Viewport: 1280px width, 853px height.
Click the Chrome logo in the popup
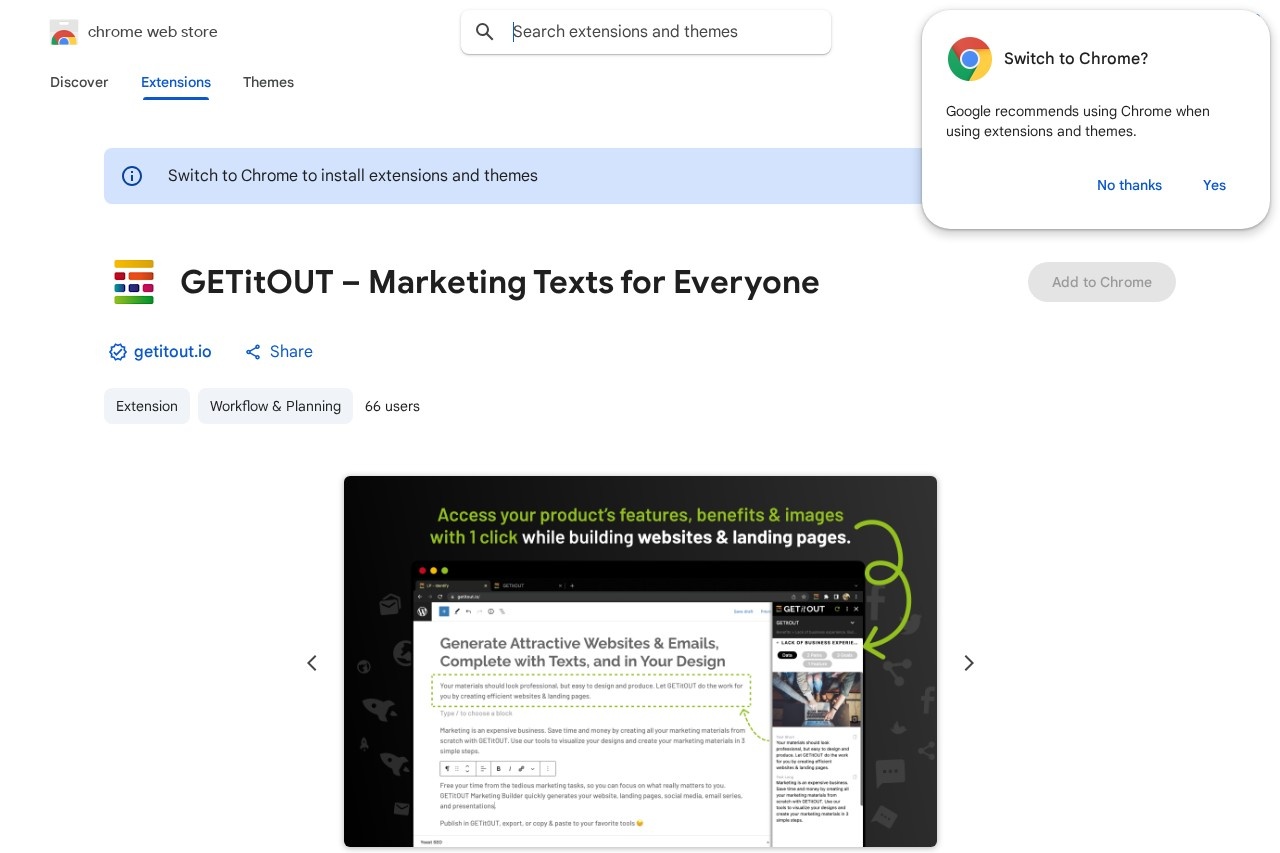tap(970, 59)
